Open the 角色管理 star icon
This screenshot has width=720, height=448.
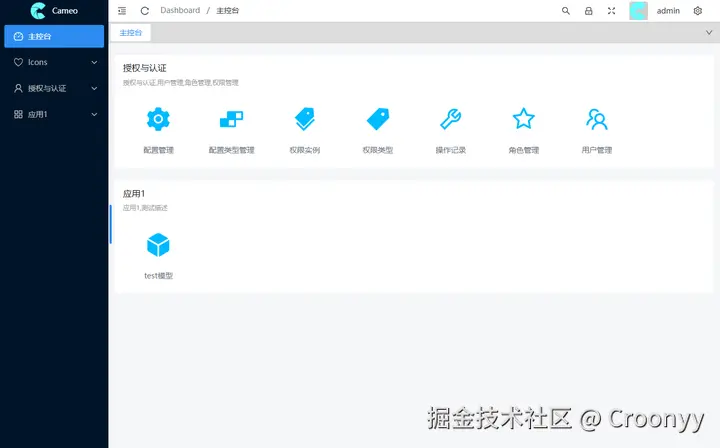tap(523, 119)
